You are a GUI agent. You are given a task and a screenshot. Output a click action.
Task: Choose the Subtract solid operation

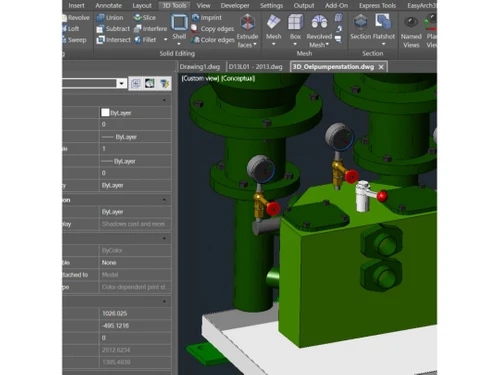pos(113,29)
